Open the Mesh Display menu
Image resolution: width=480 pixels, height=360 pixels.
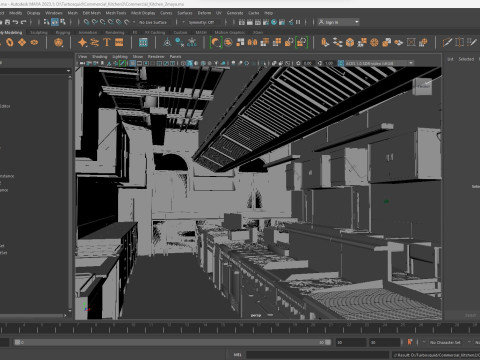(x=143, y=13)
